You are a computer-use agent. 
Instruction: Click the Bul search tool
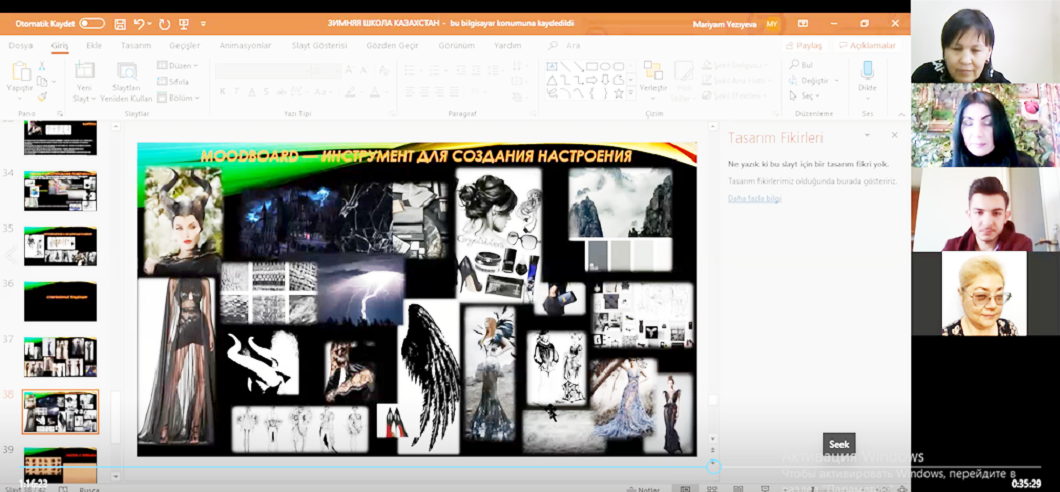(802, 65)
